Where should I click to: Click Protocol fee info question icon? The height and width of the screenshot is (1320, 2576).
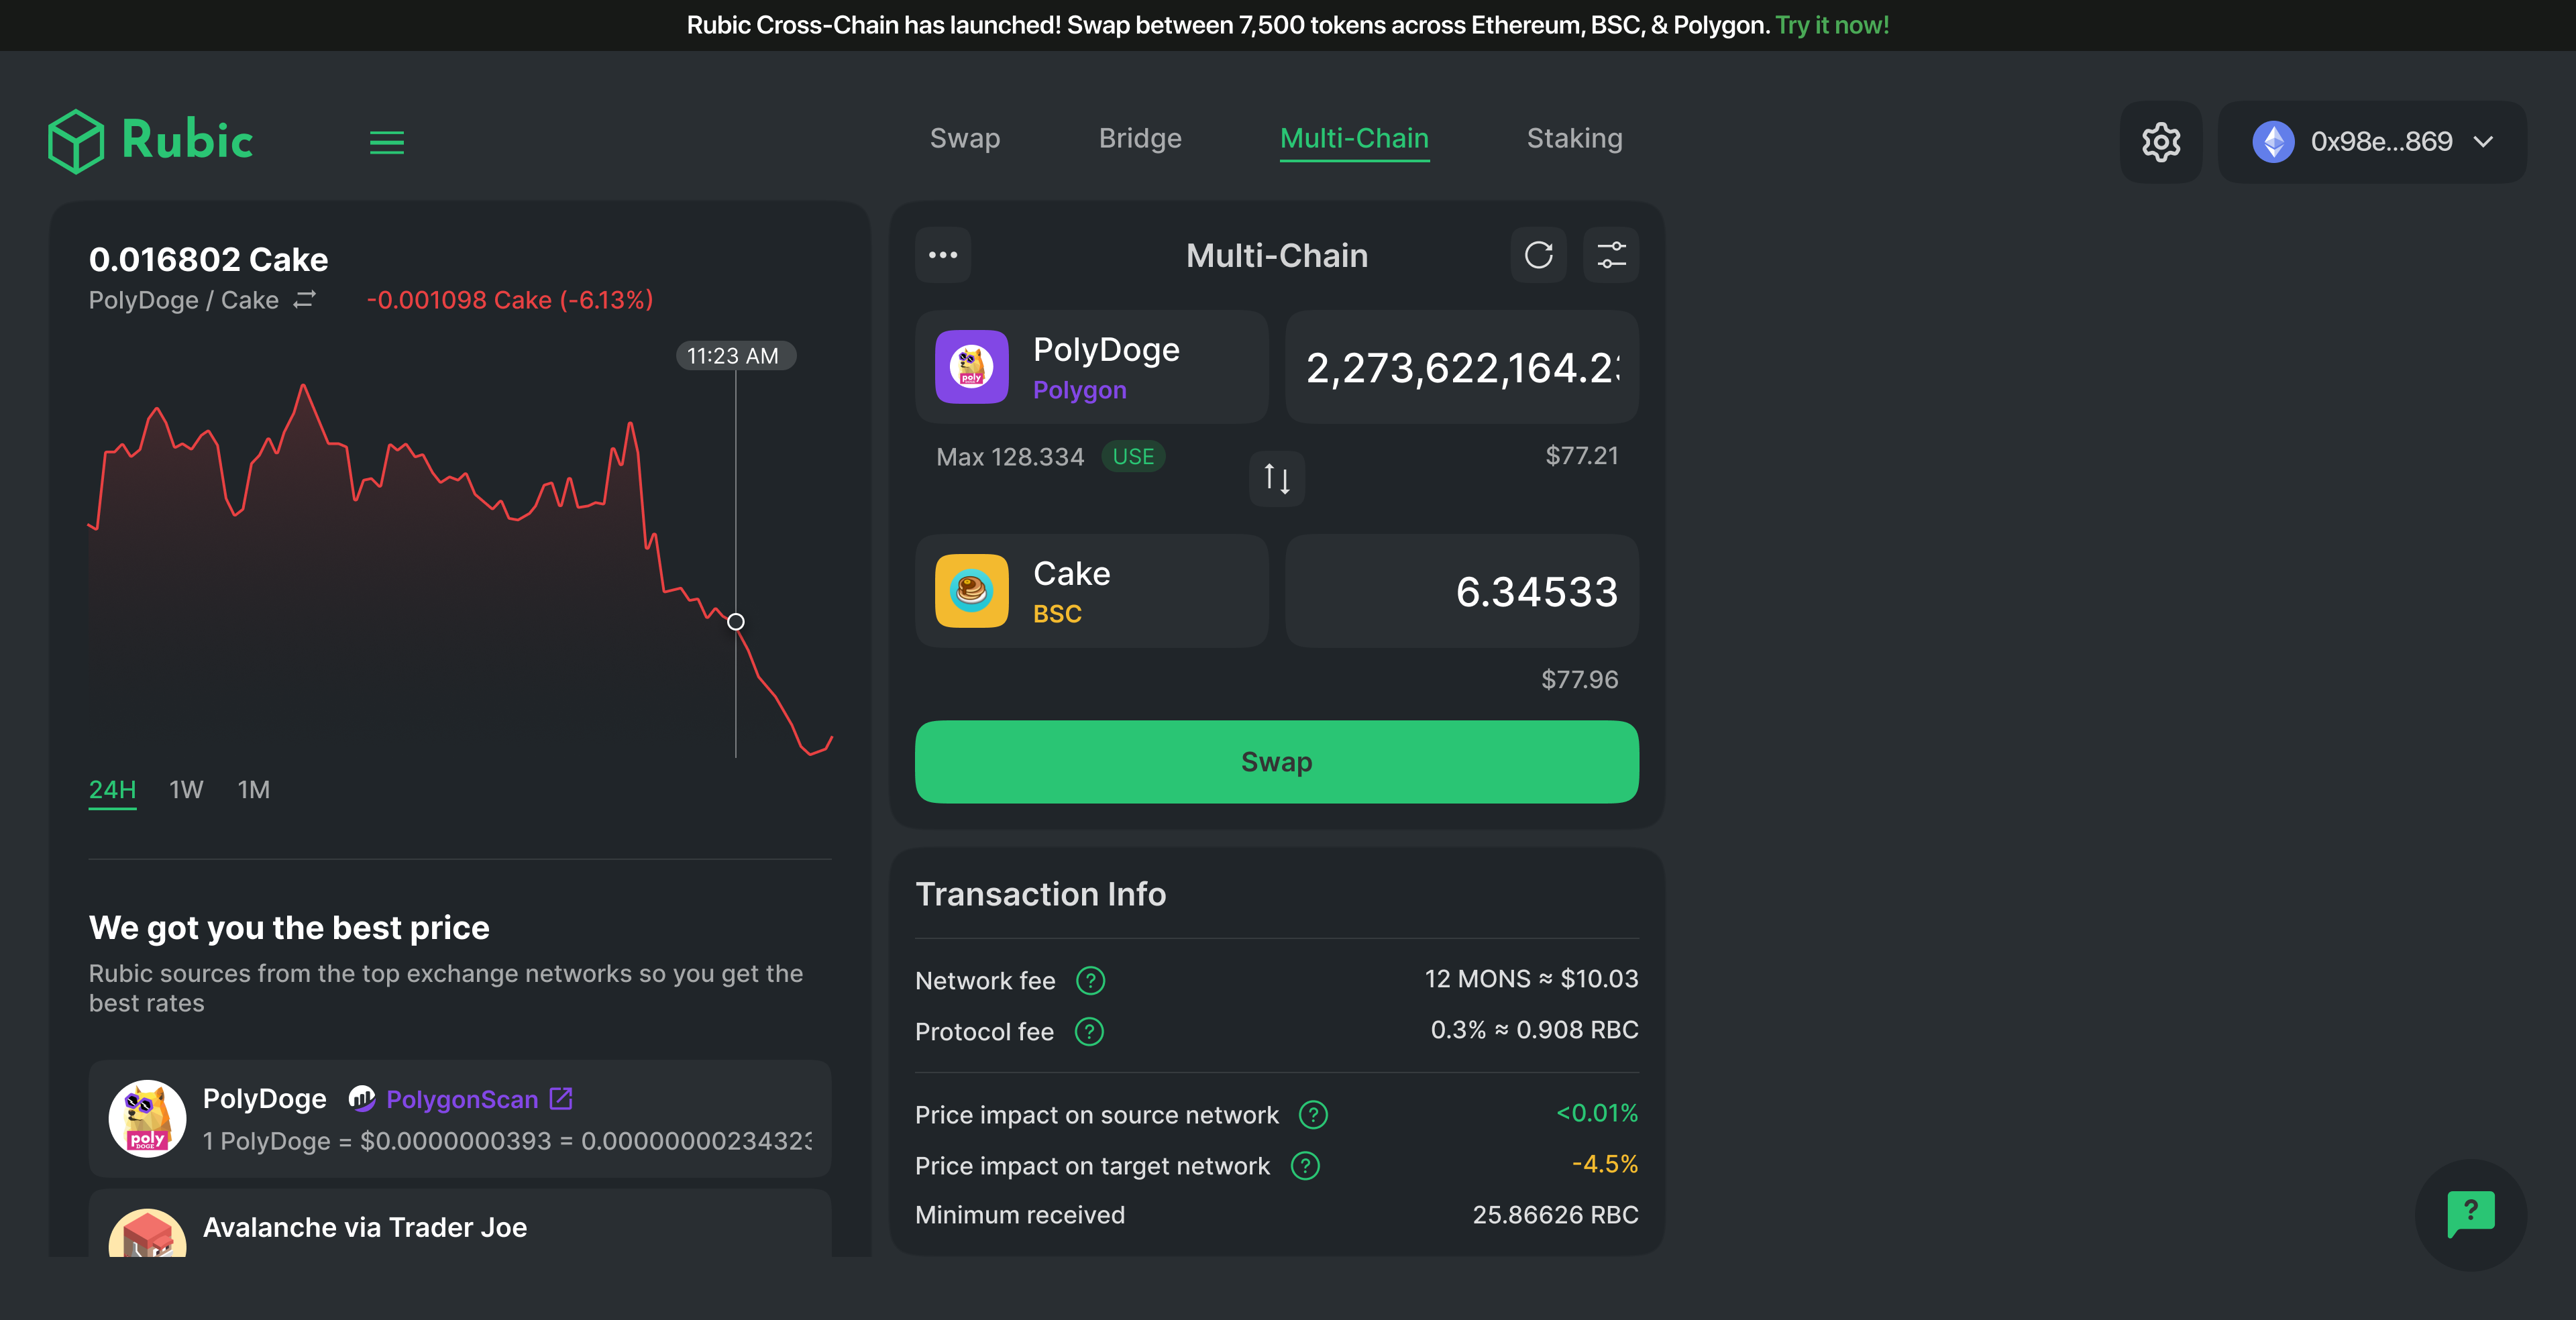(x=1088, y=1031)
